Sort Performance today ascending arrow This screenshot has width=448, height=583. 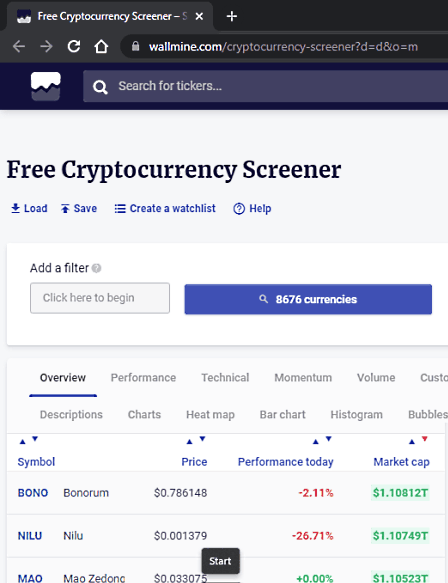tap(316, 442)
